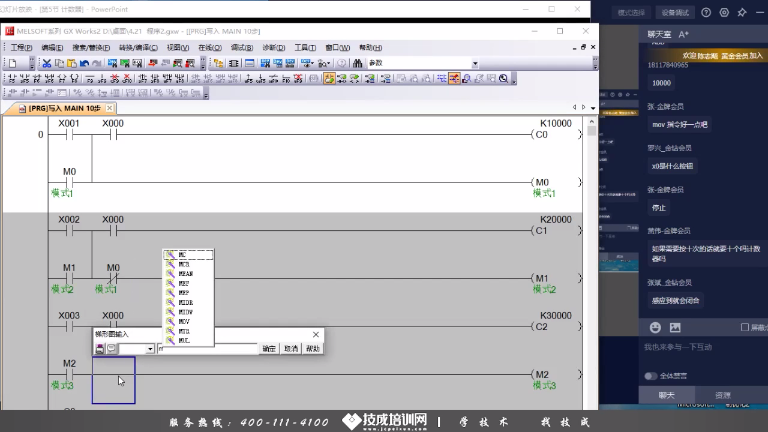The width and height of the screenshot is (768, 432).
Task: Select MC from instruction suggestion list
Action: coord(189,255)
